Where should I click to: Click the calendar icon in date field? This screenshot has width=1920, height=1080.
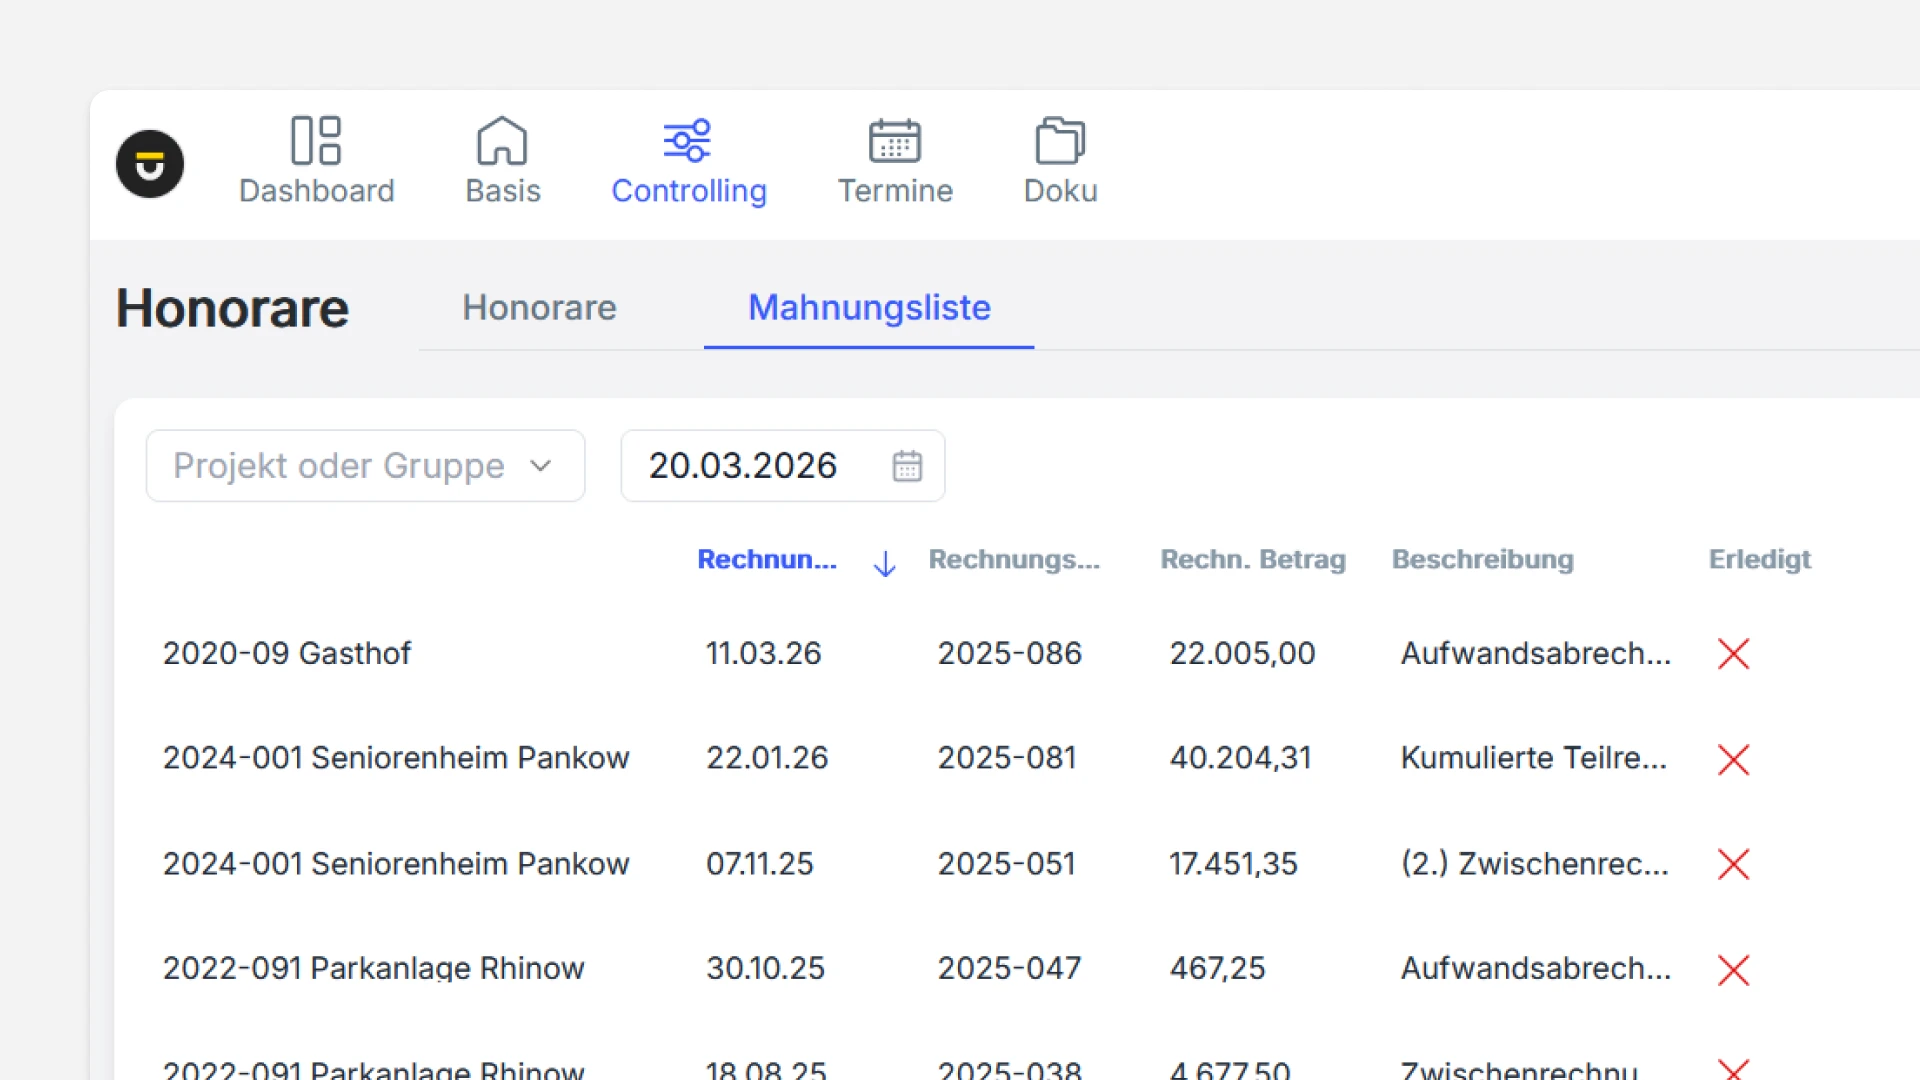click(907, 466)
